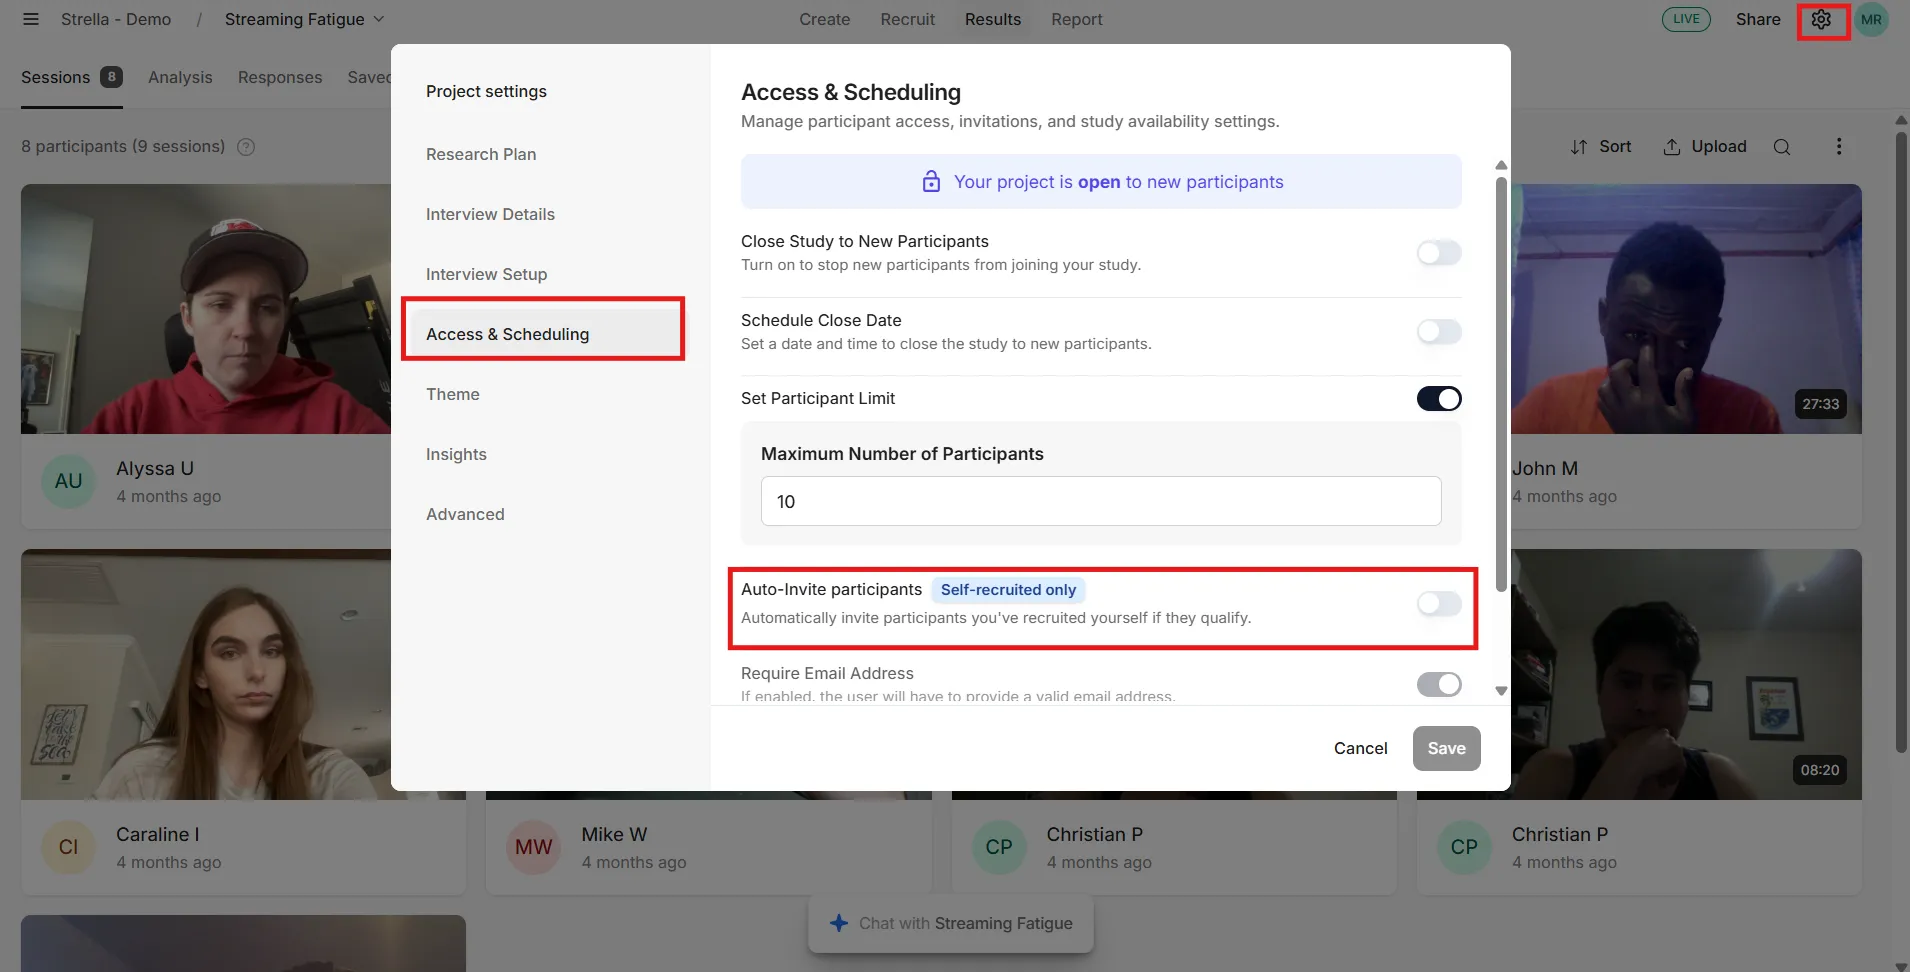Open the three-dot more options menu
Image resolution: width=1910 pixels, height=972 pixels.
click(x=1838, y=147)
